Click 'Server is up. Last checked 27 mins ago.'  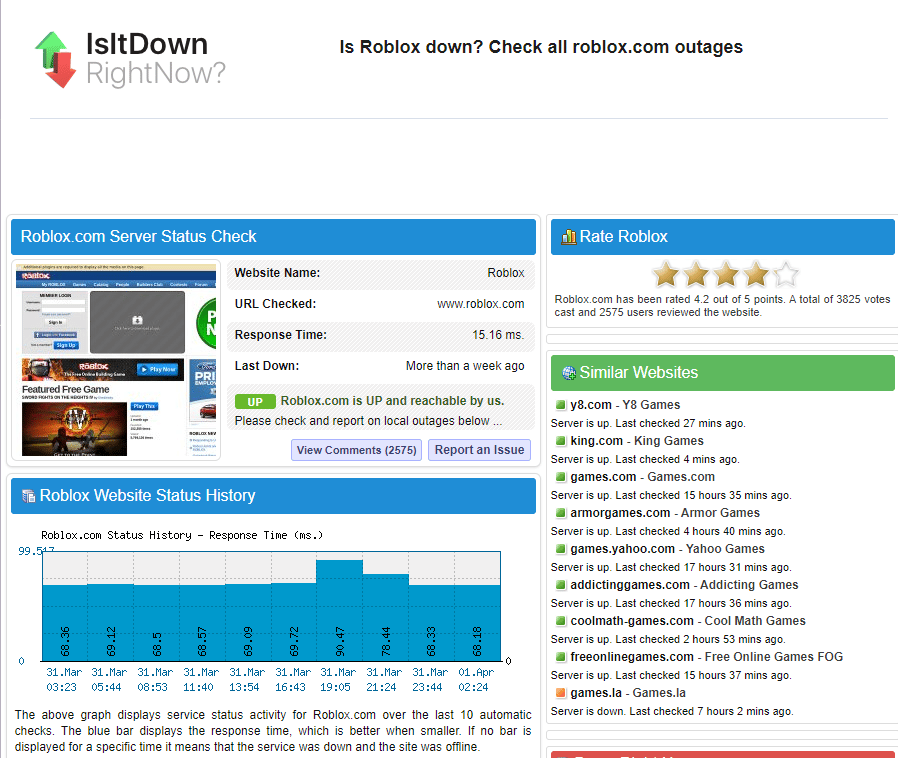[x=648, y=424]
